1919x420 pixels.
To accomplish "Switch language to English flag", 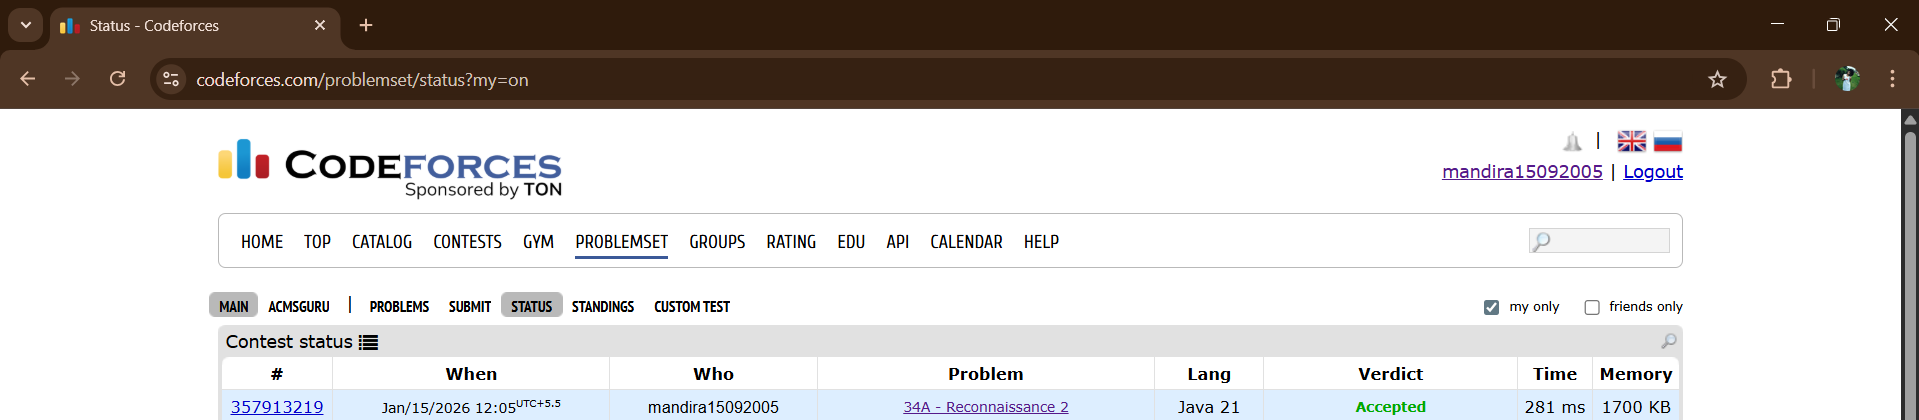I will click(x=1632, y=141).
